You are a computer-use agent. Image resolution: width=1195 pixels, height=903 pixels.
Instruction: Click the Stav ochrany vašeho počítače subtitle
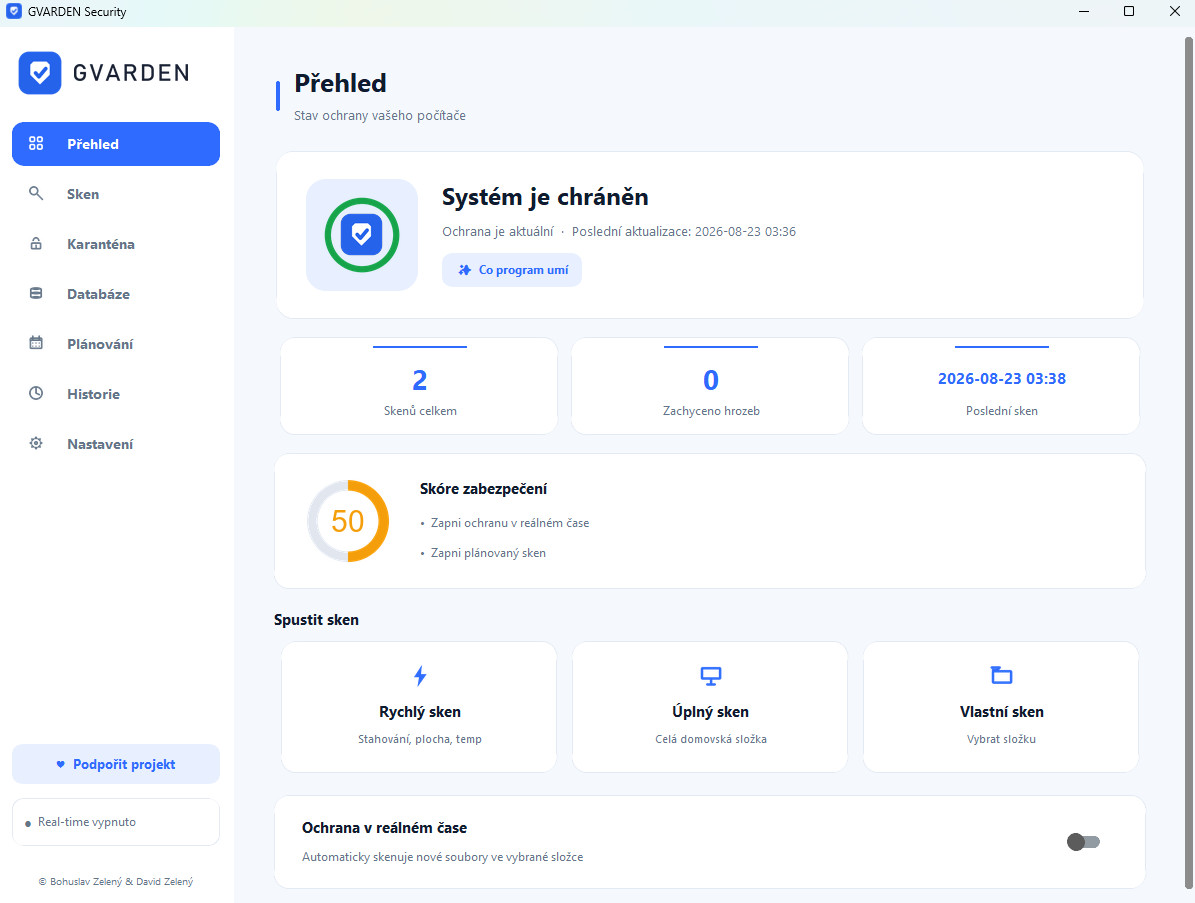(380, 116)
